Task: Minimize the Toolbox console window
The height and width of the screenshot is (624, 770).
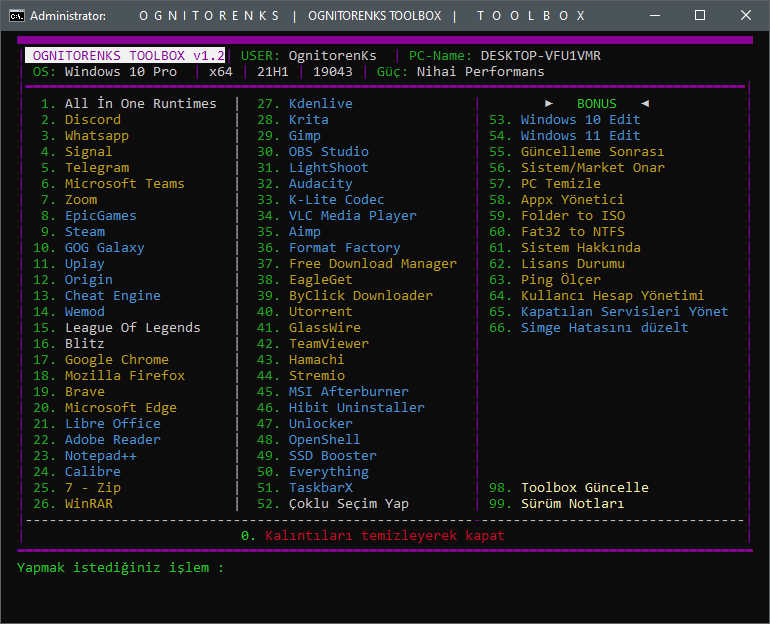Action: (655, 16)
